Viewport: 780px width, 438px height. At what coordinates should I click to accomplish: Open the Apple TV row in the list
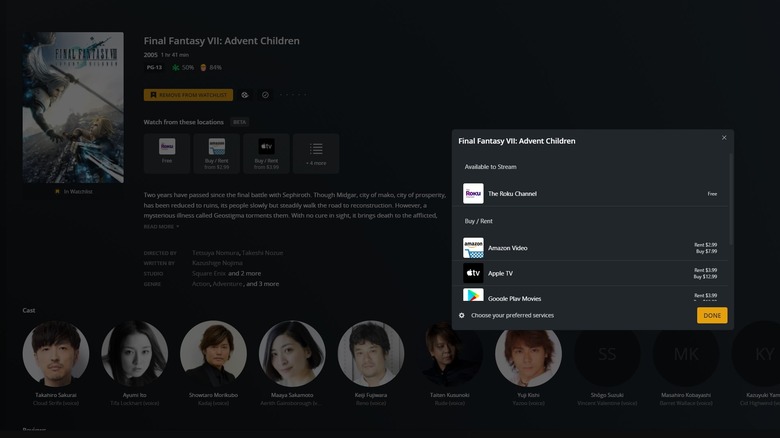[x=590, y=272]
